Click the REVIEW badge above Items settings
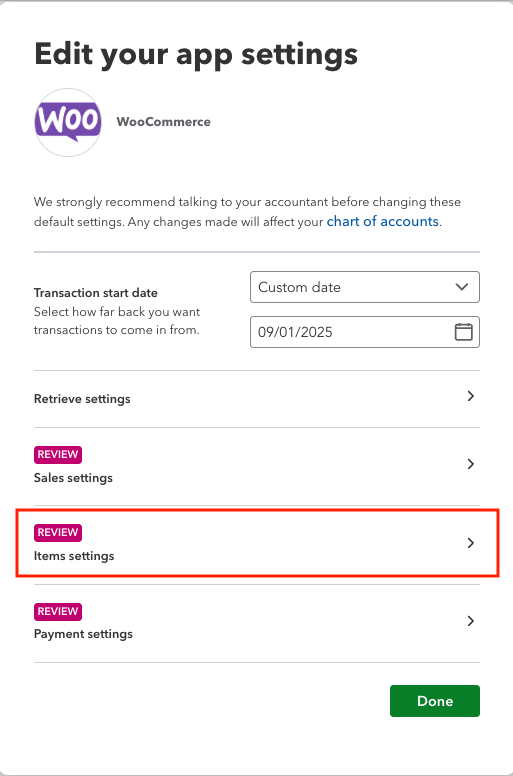513x776 pixels. point(58,533)
